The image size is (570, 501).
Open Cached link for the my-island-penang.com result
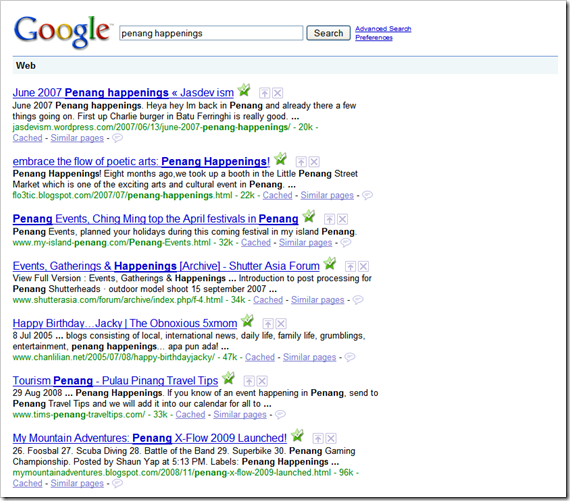[x=256, y=243]
